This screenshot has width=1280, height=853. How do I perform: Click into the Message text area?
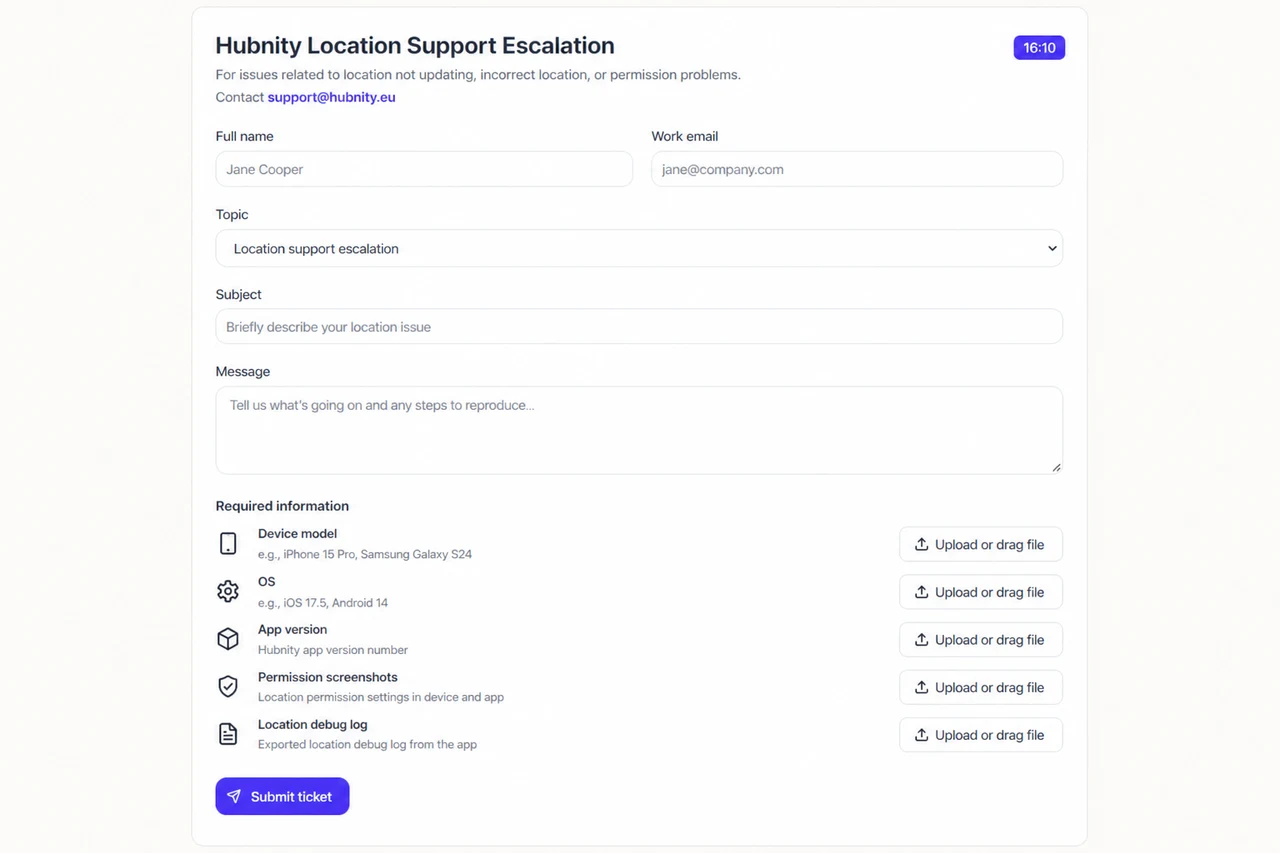639,430
